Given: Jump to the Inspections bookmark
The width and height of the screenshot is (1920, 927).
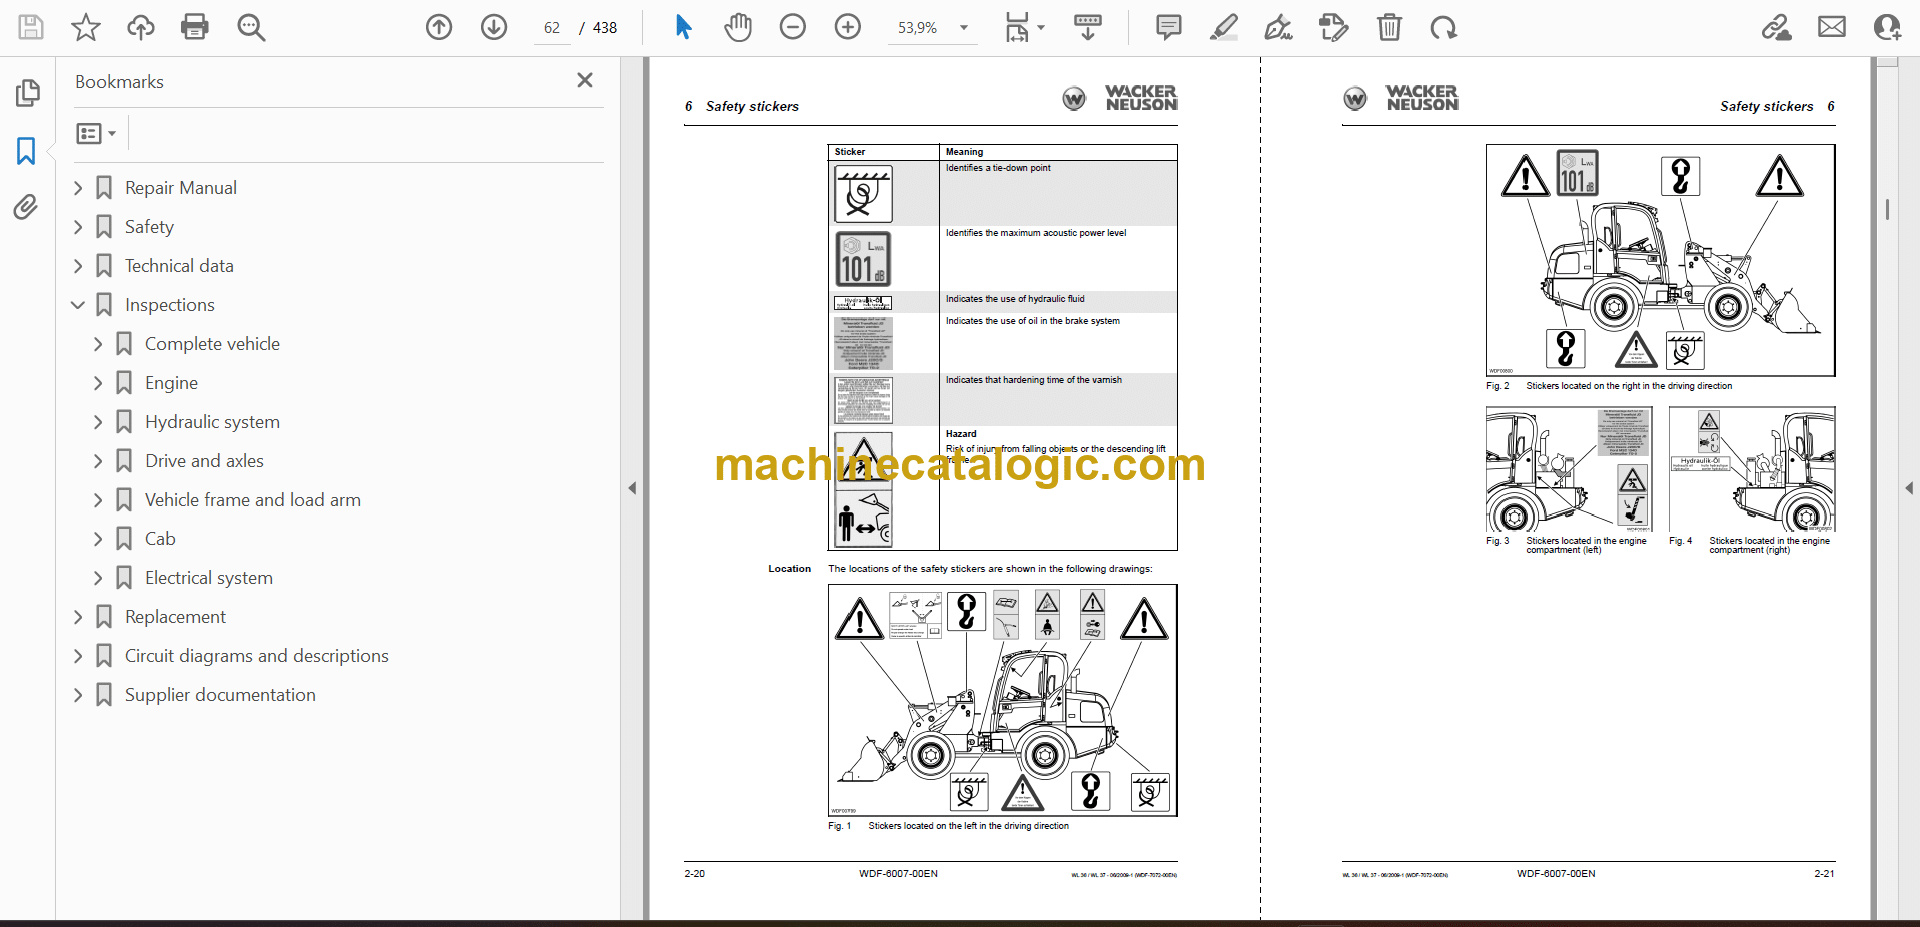Looking at the screenshot, I should pos(170,305).
